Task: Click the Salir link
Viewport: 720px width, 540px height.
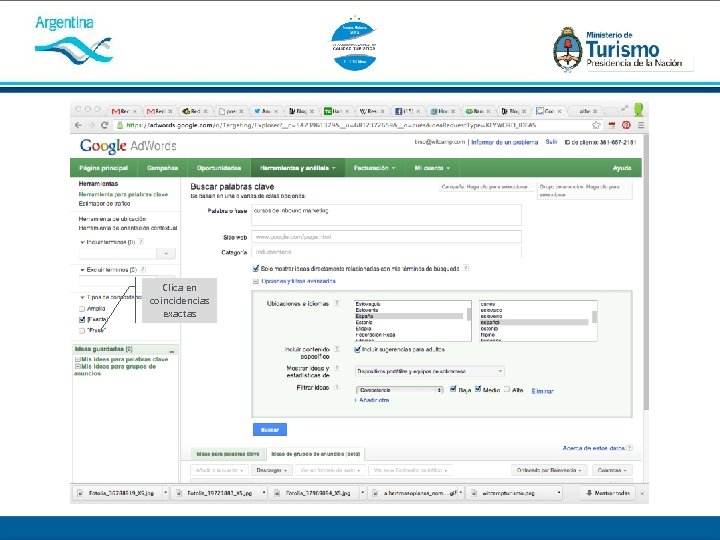Action: (551, 142)
